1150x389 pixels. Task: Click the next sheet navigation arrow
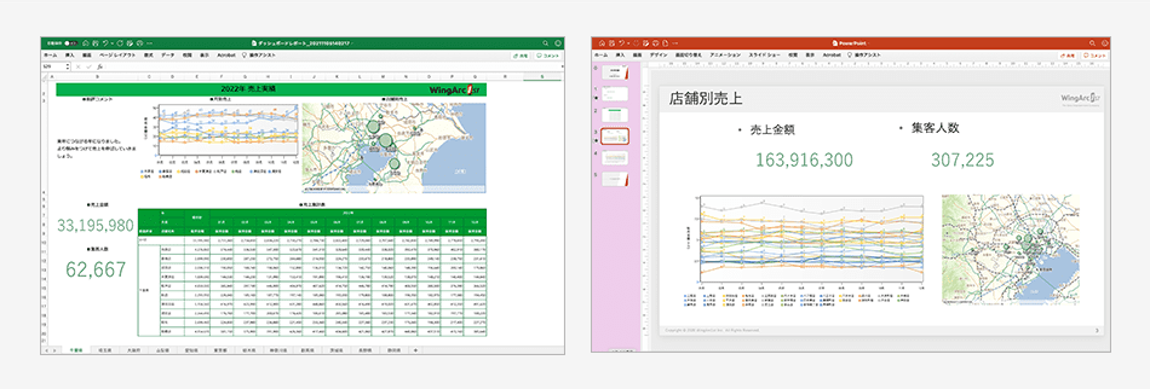click(x=54, y=351)
